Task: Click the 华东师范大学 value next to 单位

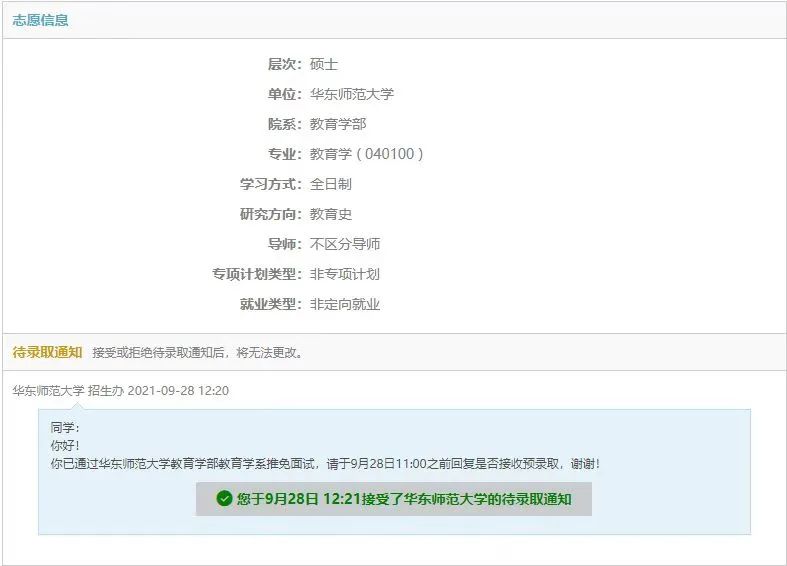Action: point(352,94)
